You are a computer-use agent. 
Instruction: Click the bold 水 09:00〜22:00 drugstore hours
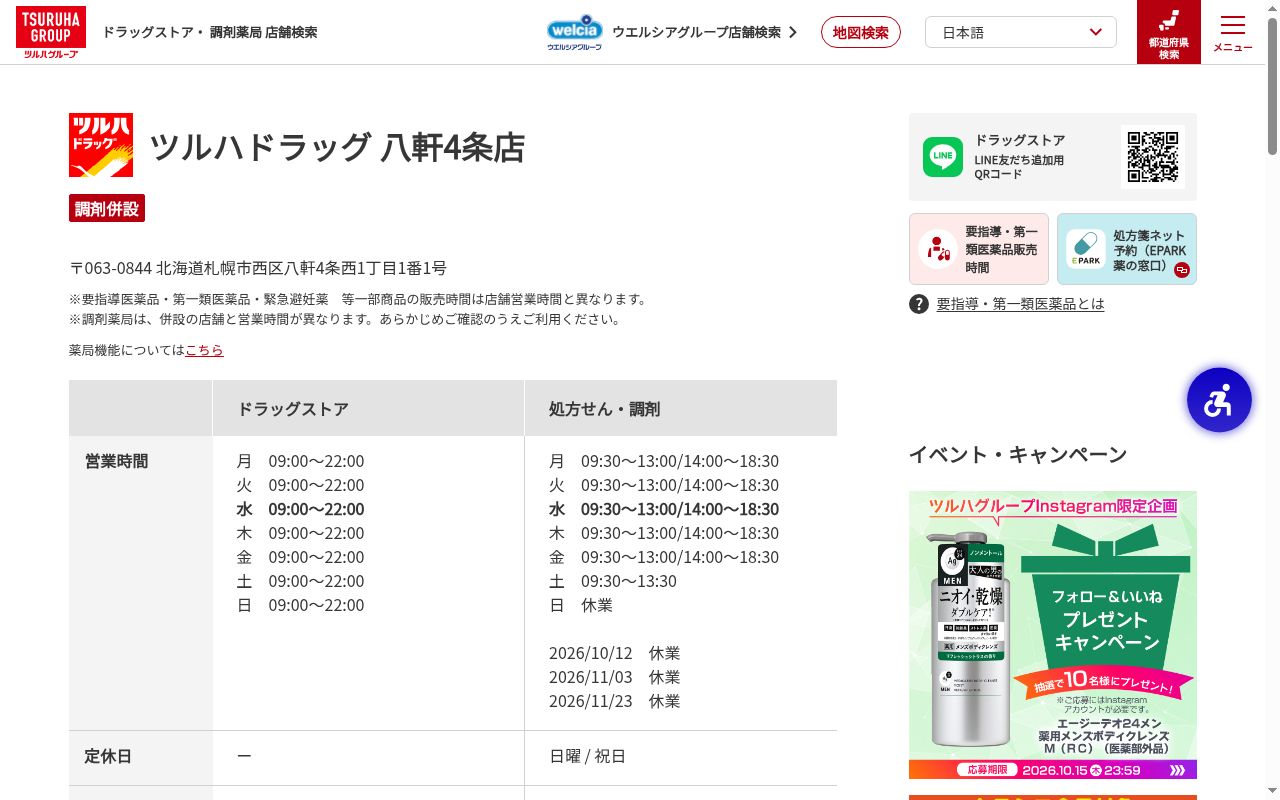[x=300, y=509]
